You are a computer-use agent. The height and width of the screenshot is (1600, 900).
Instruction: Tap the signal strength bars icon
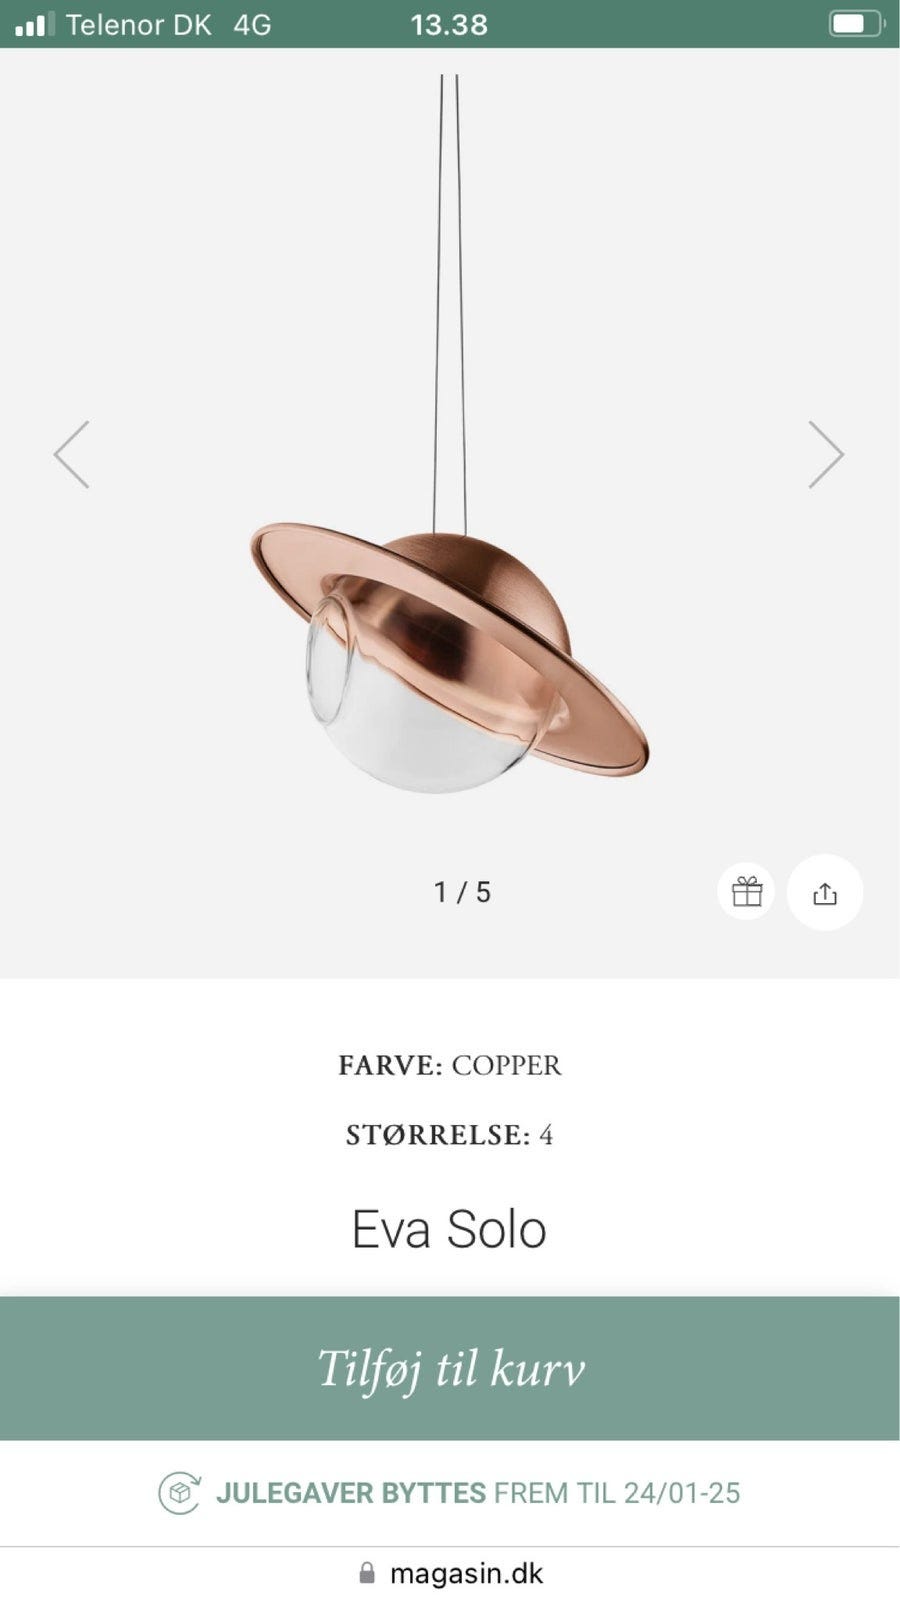coord(35,24)
